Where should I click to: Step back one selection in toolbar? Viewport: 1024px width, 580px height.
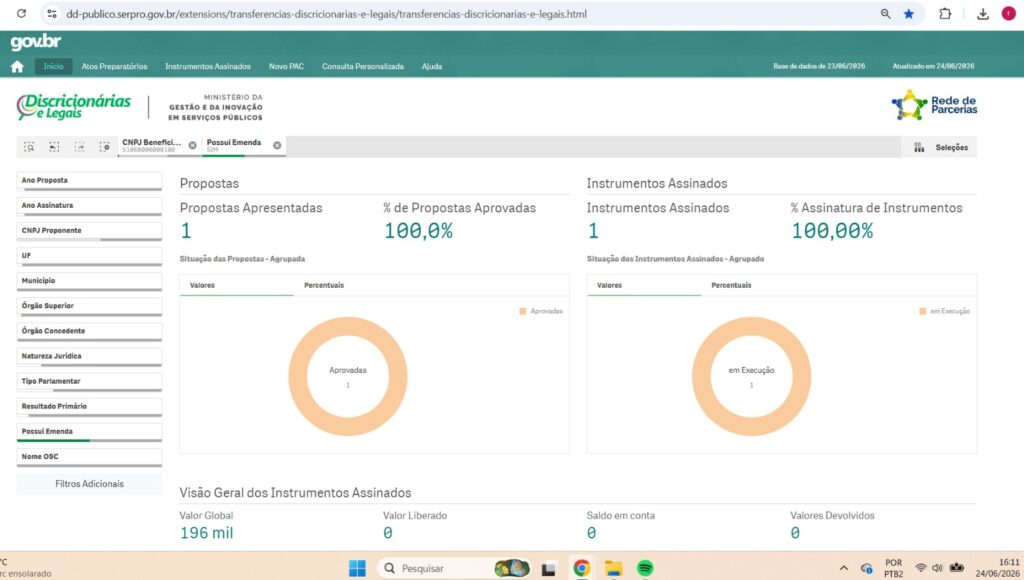[54, 147]
